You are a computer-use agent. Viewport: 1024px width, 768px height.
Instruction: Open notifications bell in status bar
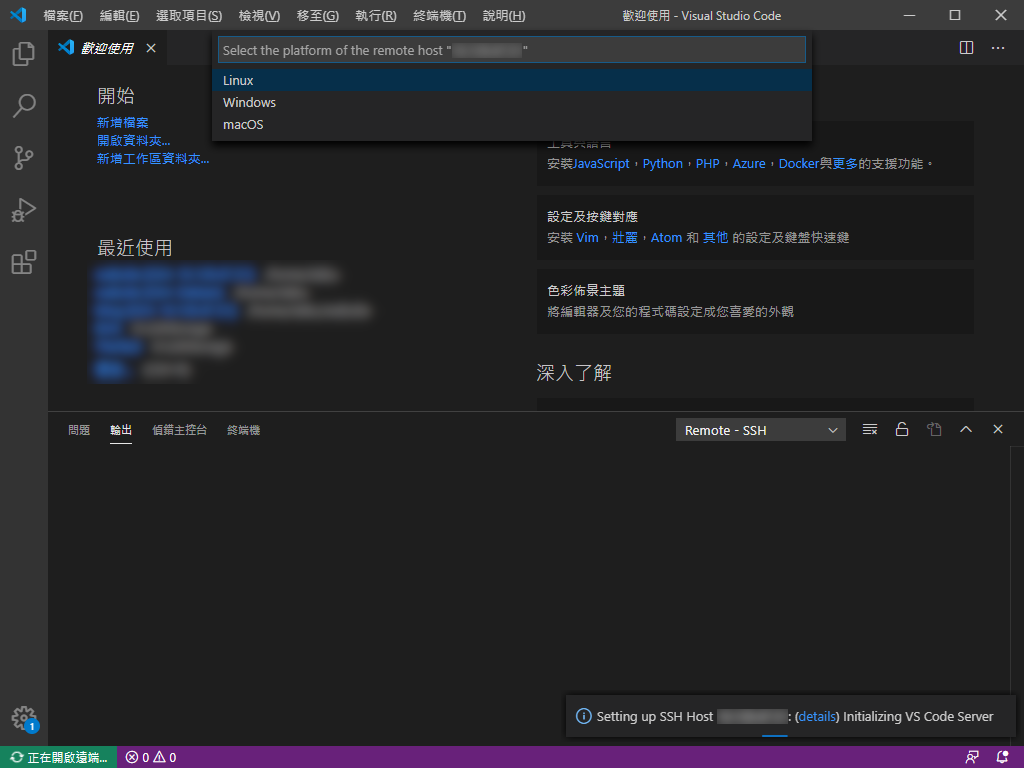pyautogui.click(x=1002, y=757)
